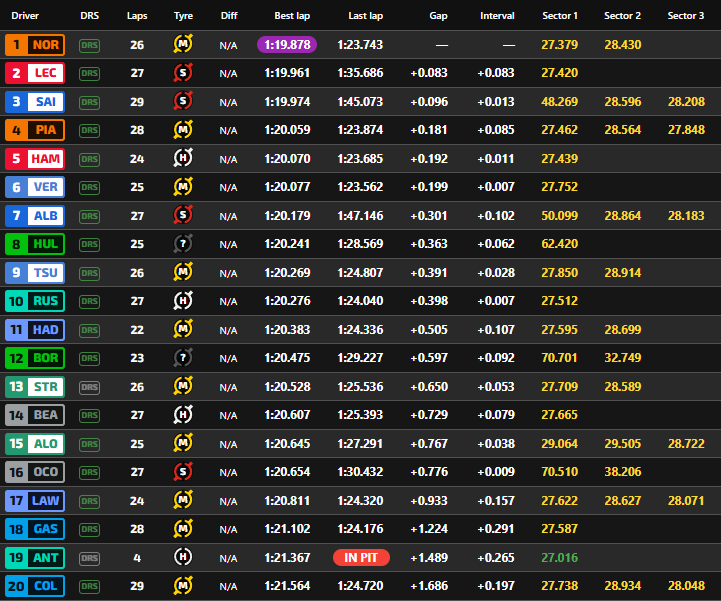This screenshot has width=721, height=601.
Task: Click the DRS indicator for Norris
Action: click(x=89, y=46)
